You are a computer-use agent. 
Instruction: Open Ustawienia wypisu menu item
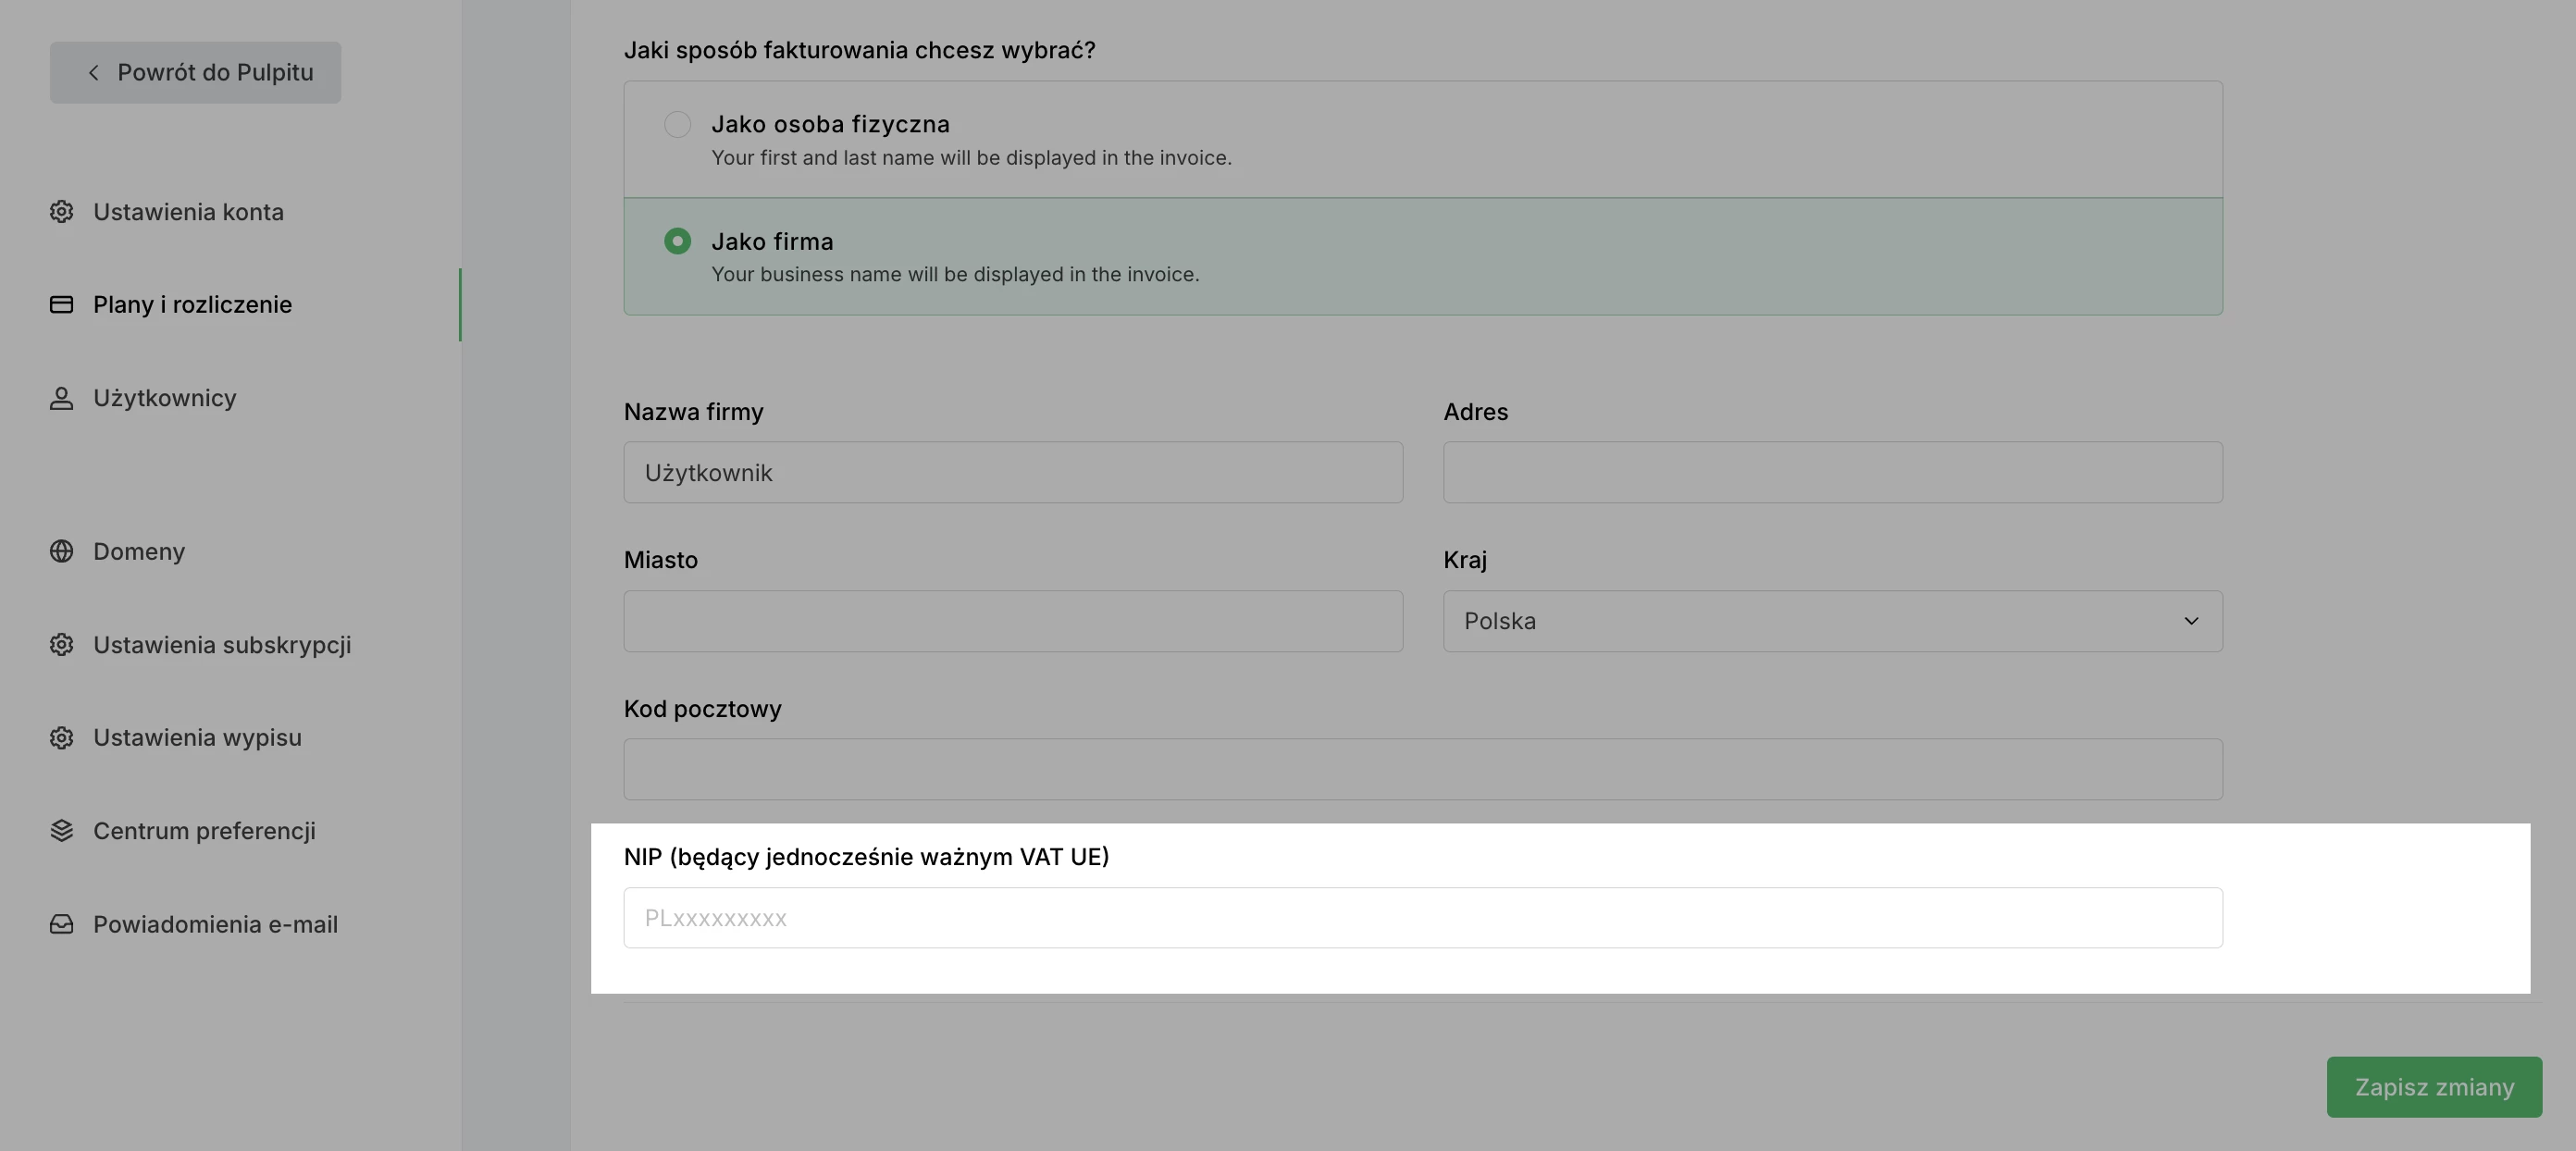click(197, 738)
